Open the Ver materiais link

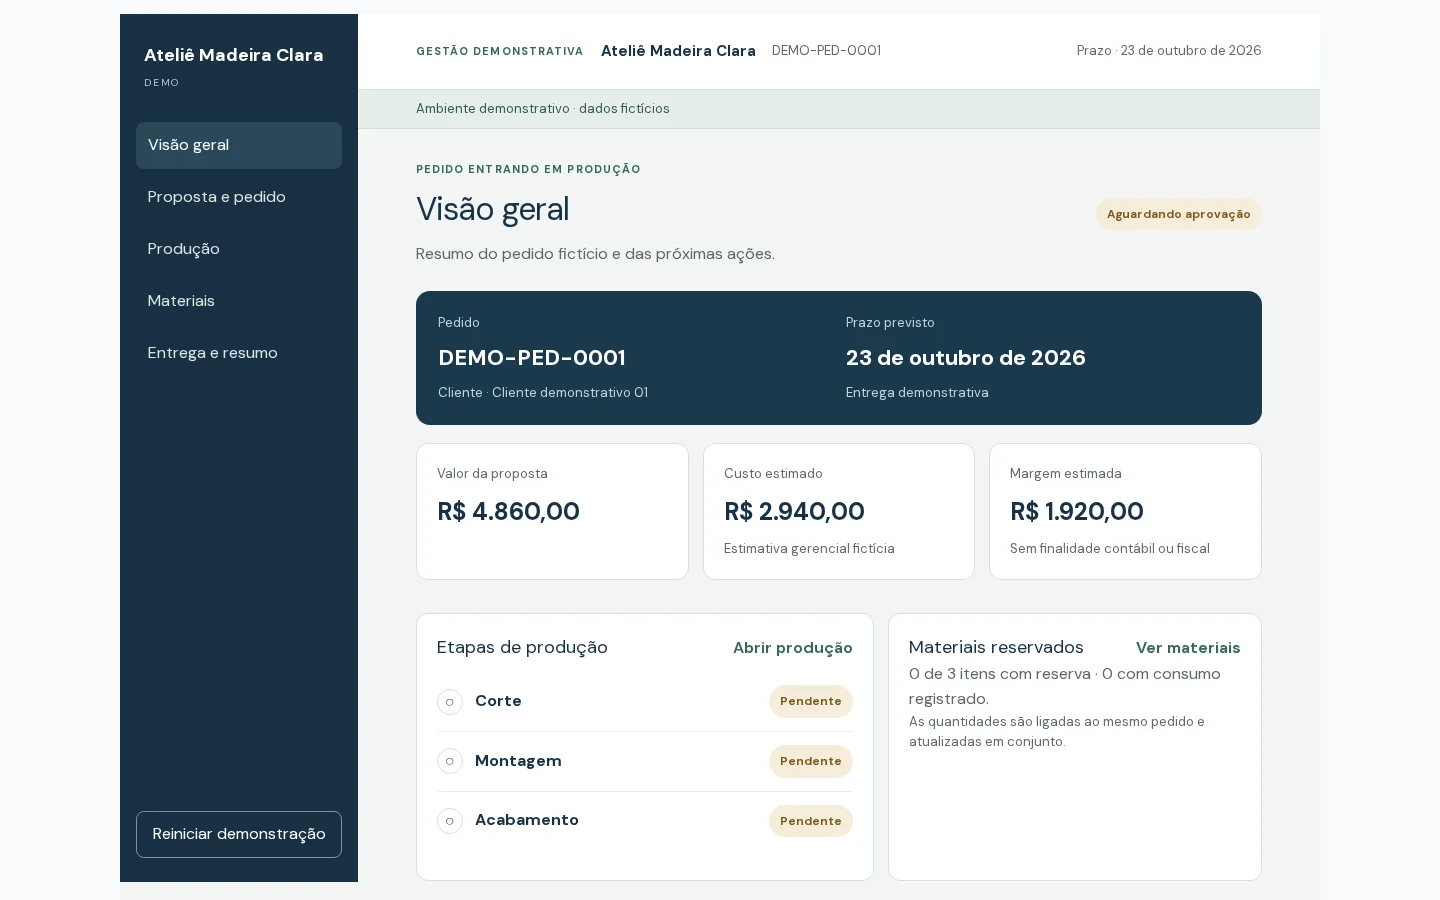1188,648
